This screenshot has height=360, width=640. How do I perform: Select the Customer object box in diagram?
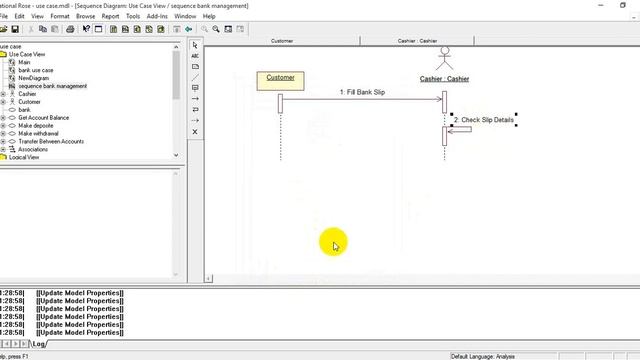pyautogui.click(x=280, y=81)
